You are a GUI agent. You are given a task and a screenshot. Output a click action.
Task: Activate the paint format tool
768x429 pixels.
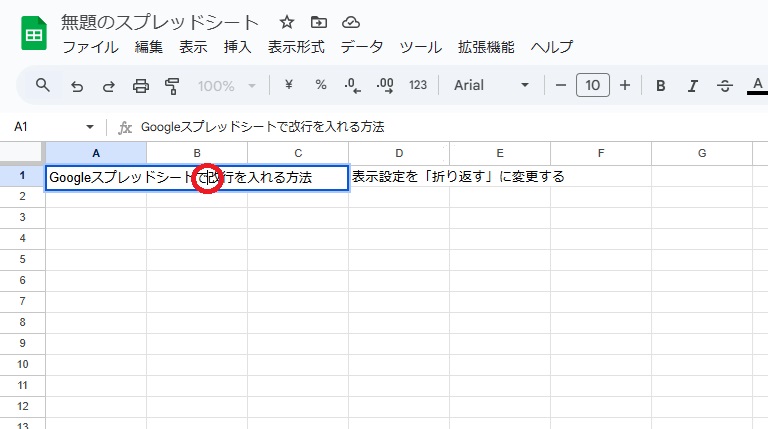[172, 86]
